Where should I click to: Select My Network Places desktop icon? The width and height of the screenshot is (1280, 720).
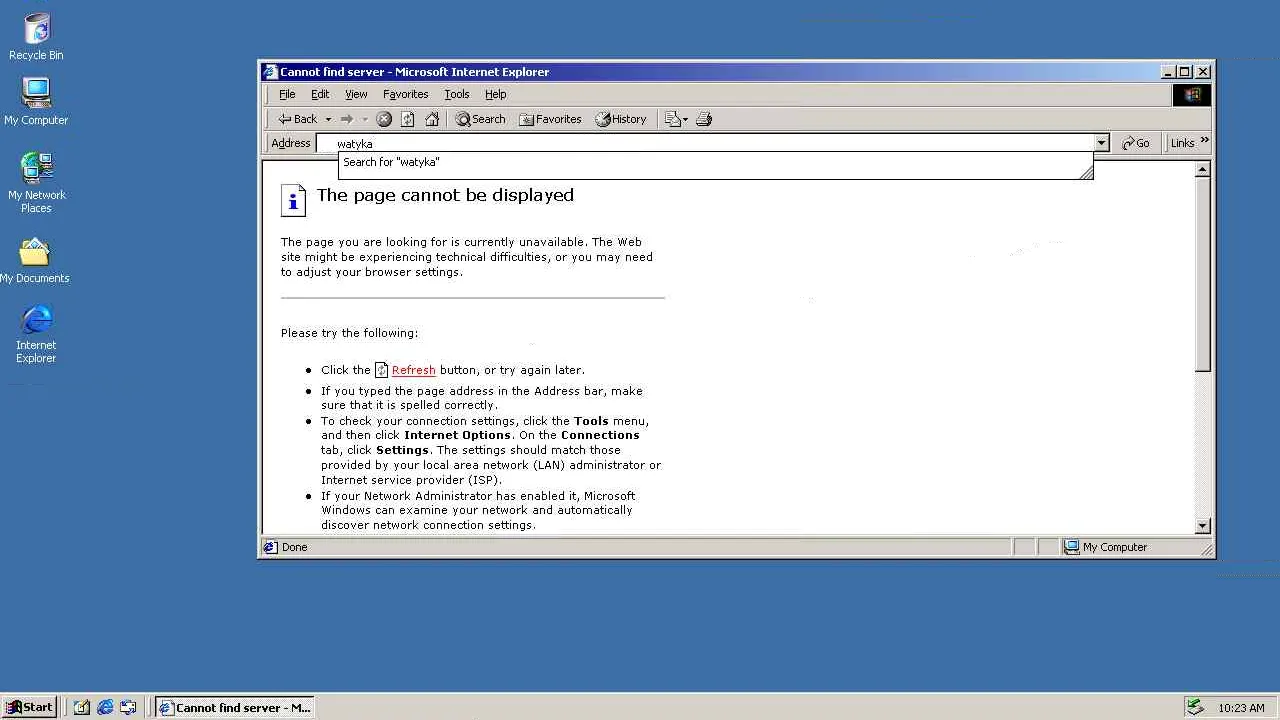pyautogui.click(x=36, y=182)
